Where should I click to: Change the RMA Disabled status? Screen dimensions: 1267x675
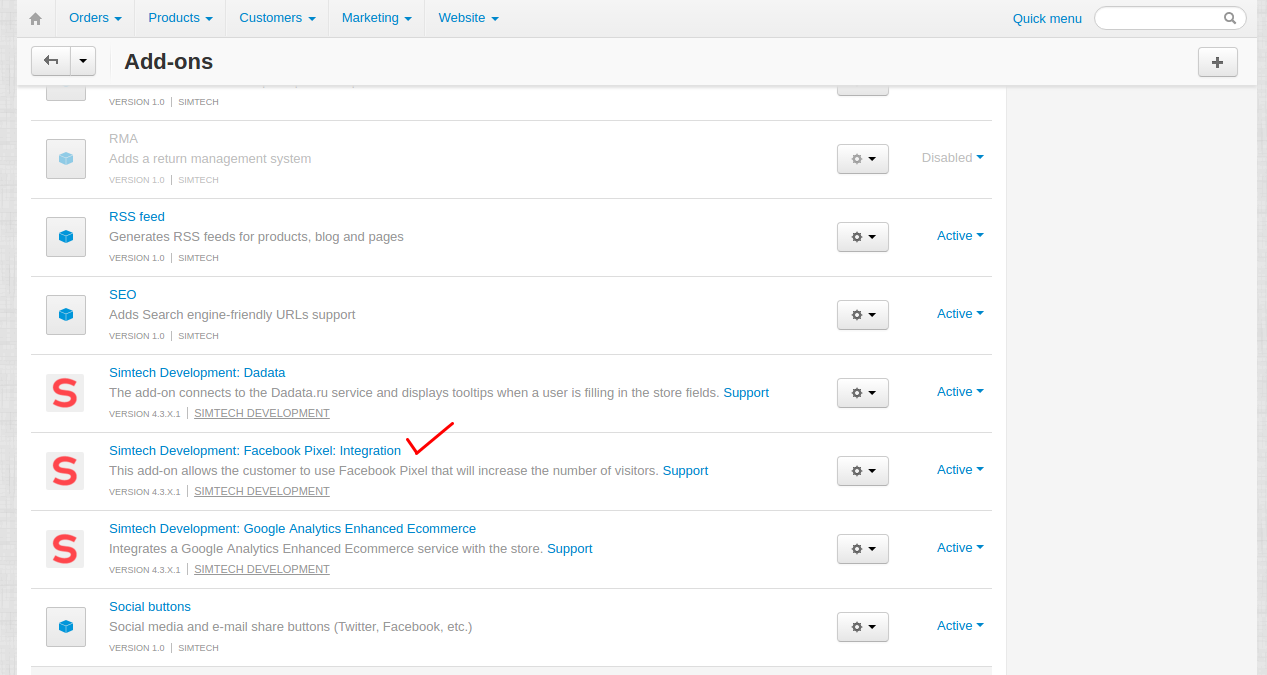[952, 158]
